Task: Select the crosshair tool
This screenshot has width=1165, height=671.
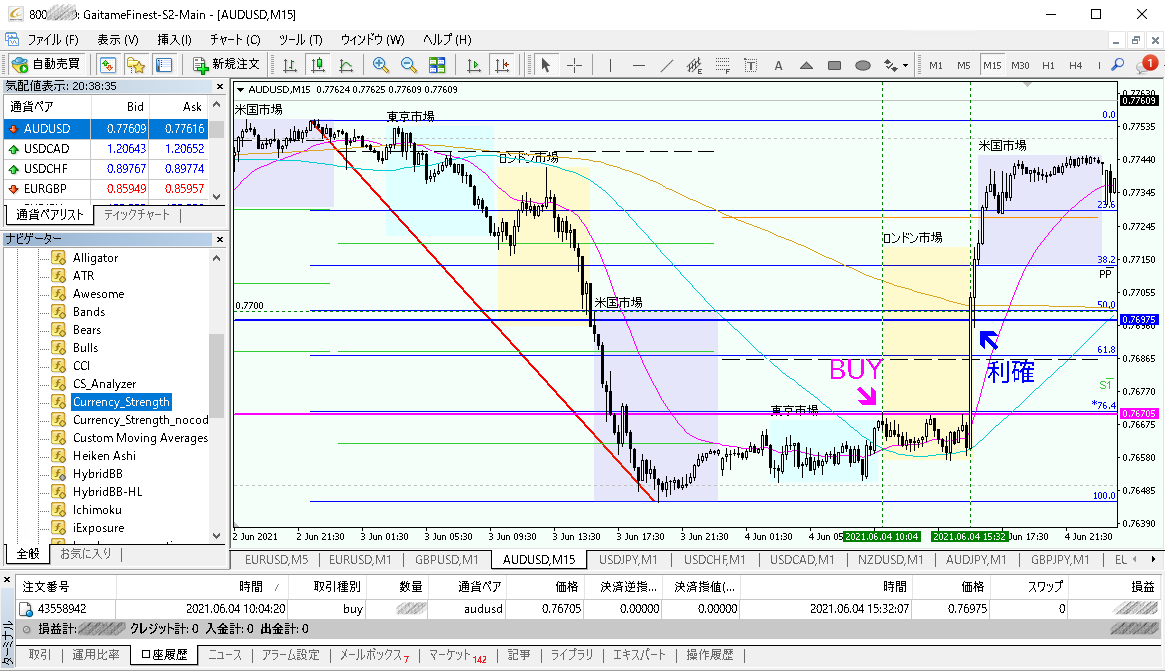Action: coord(574,65)
